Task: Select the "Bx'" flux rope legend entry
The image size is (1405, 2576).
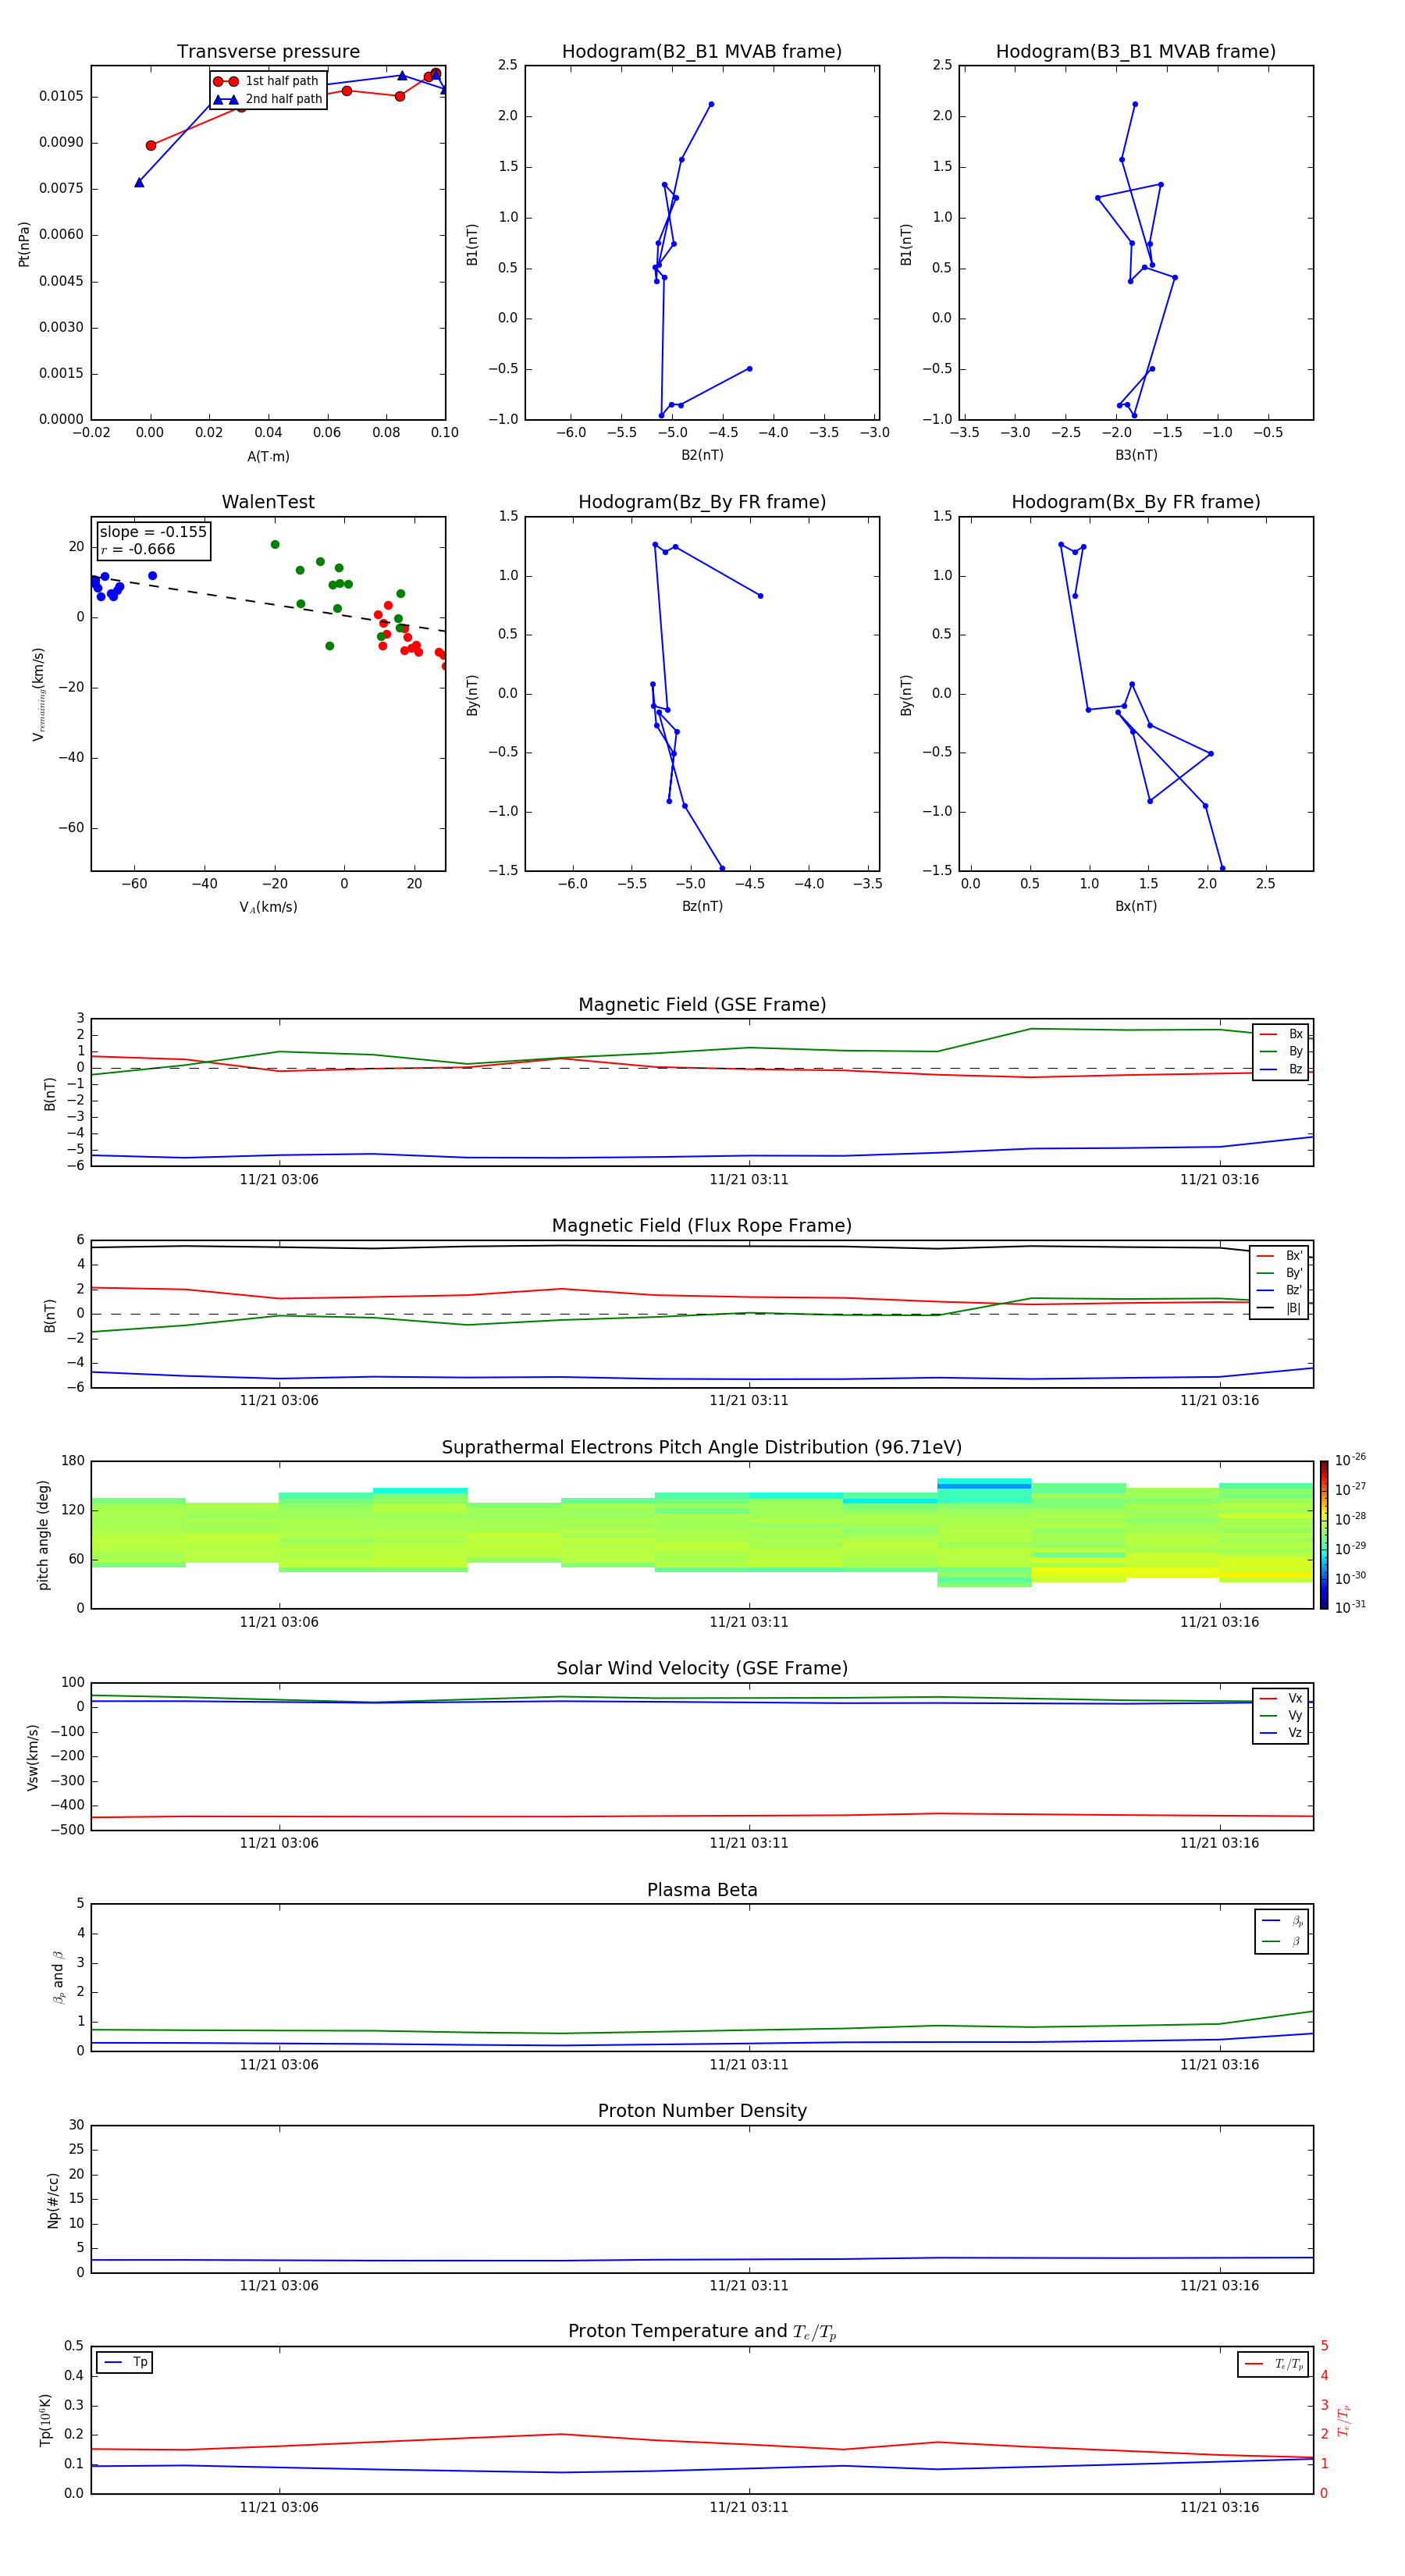Action: 1279,1256
